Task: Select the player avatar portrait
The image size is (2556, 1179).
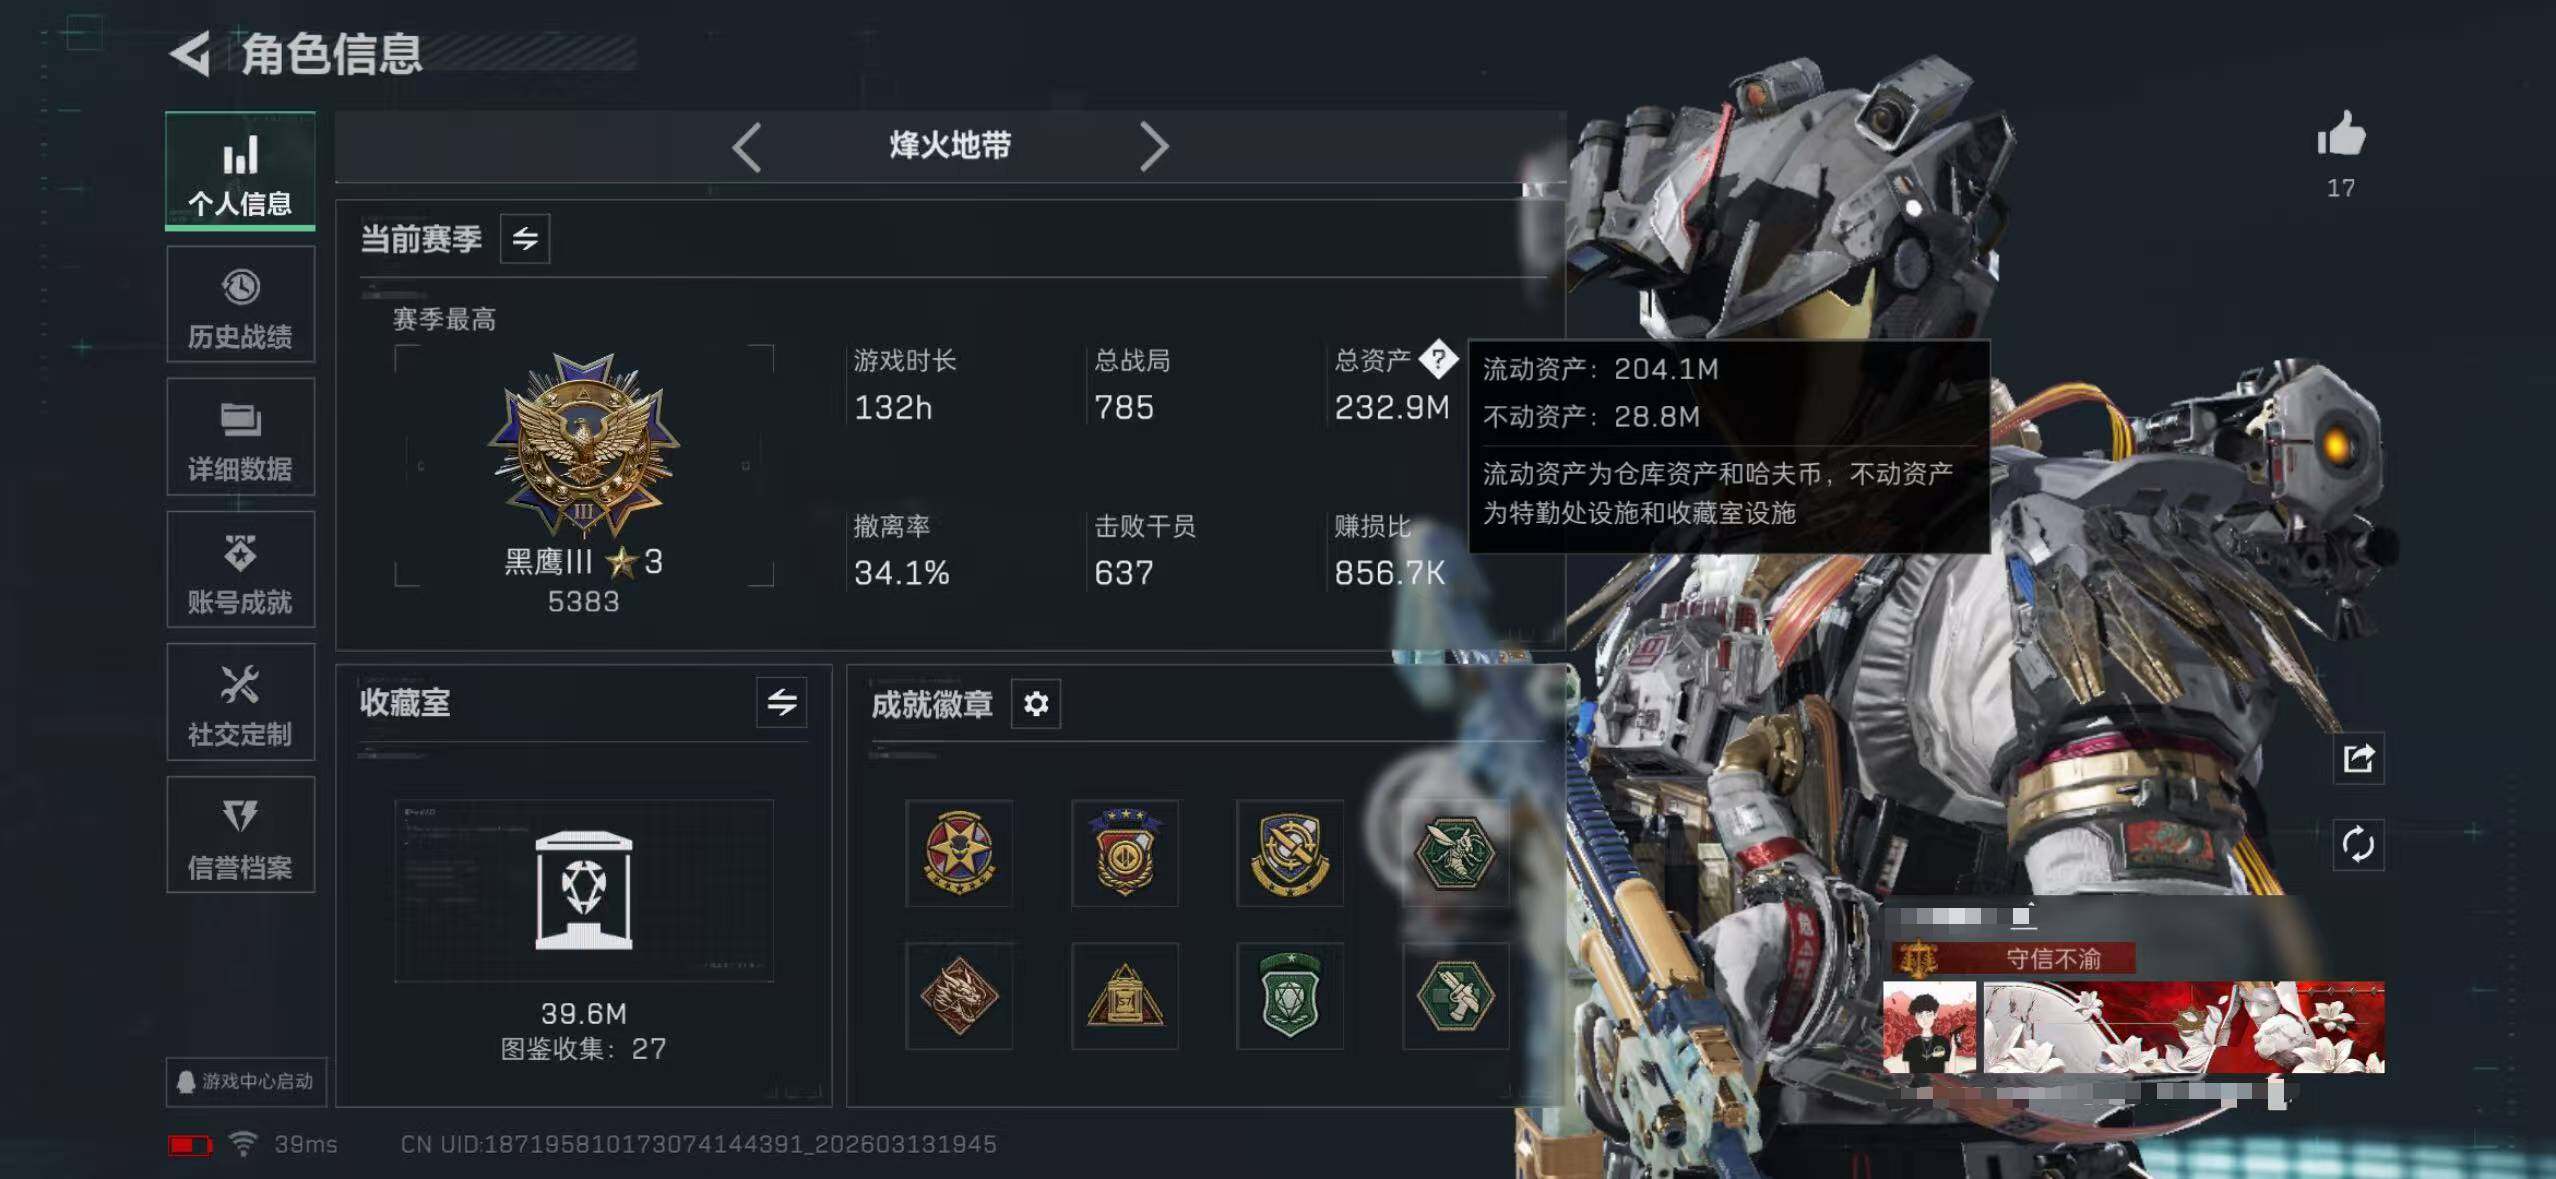Action: (x=1929, y=1028)
